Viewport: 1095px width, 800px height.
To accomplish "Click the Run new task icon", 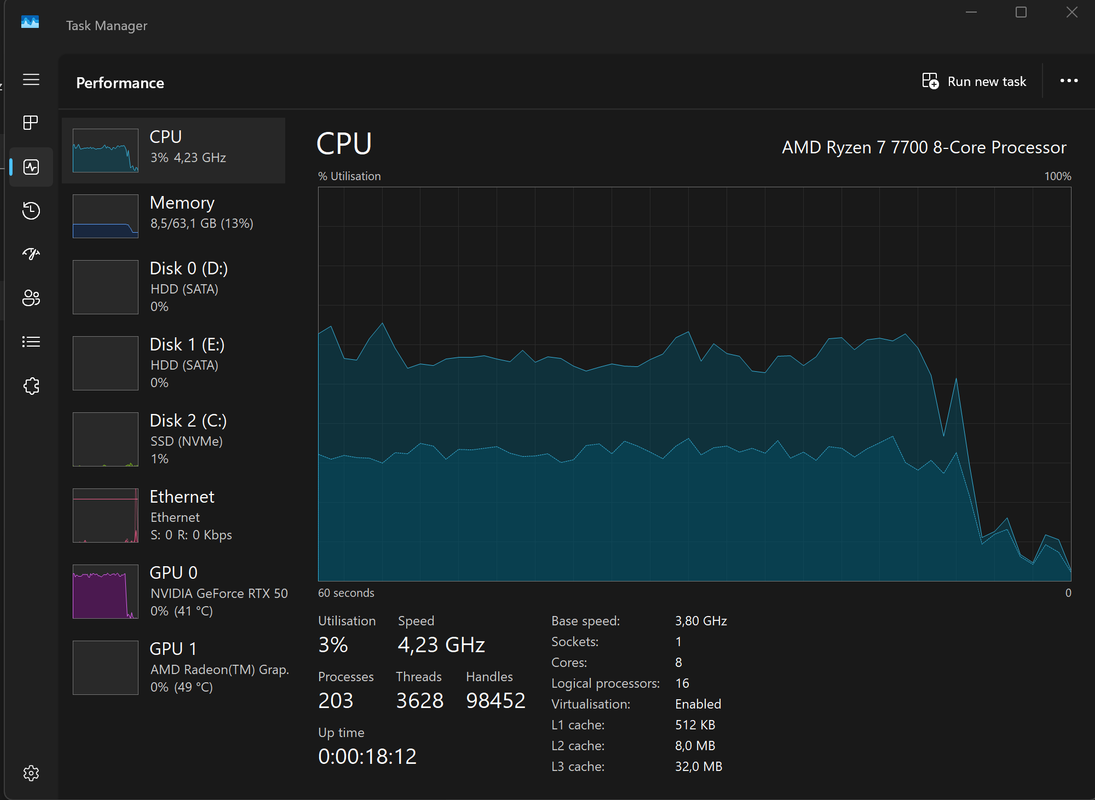I will click(930, 81).
